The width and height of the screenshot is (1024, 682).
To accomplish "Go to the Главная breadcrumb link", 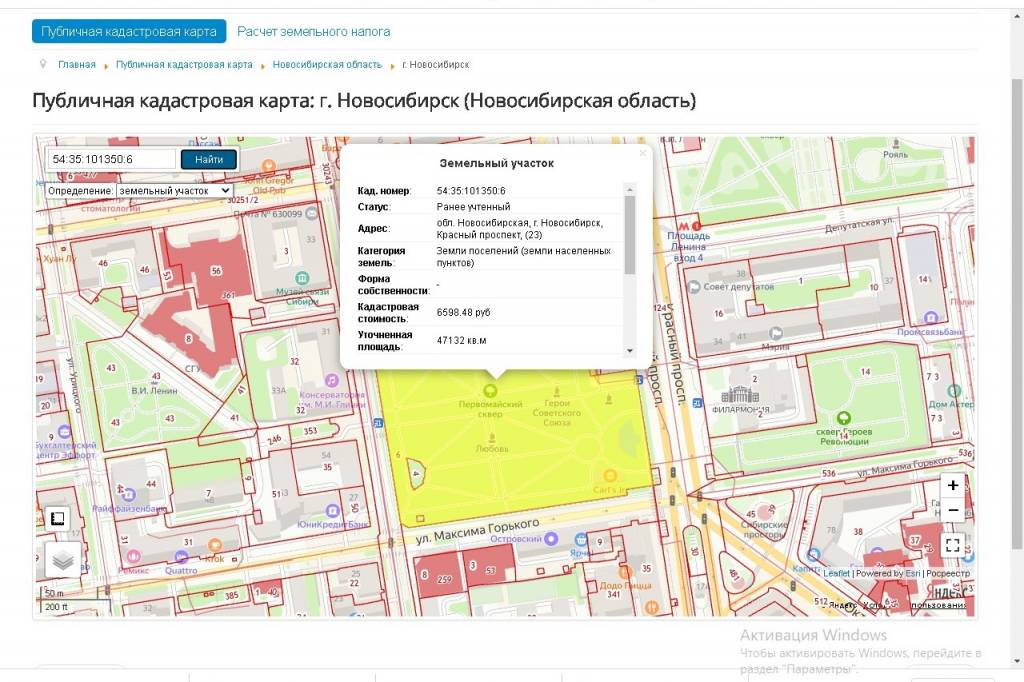I will (77, 65).
